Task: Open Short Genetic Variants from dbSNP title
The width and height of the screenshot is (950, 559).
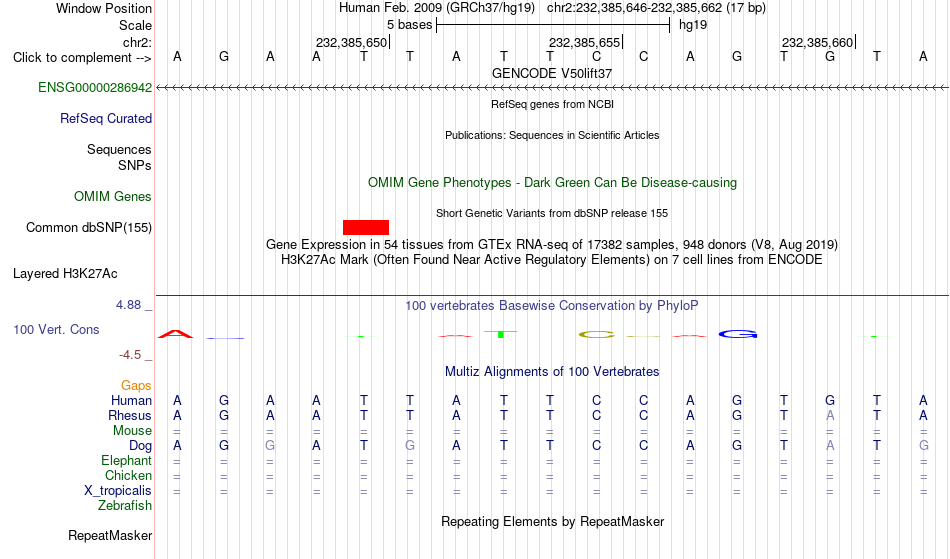Action: (552, 213)
